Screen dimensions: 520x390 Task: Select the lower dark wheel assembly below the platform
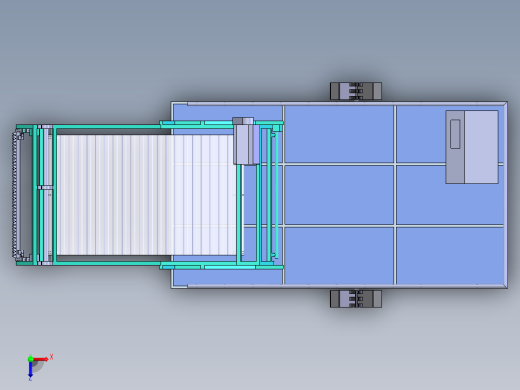click(x=356, y=299)
